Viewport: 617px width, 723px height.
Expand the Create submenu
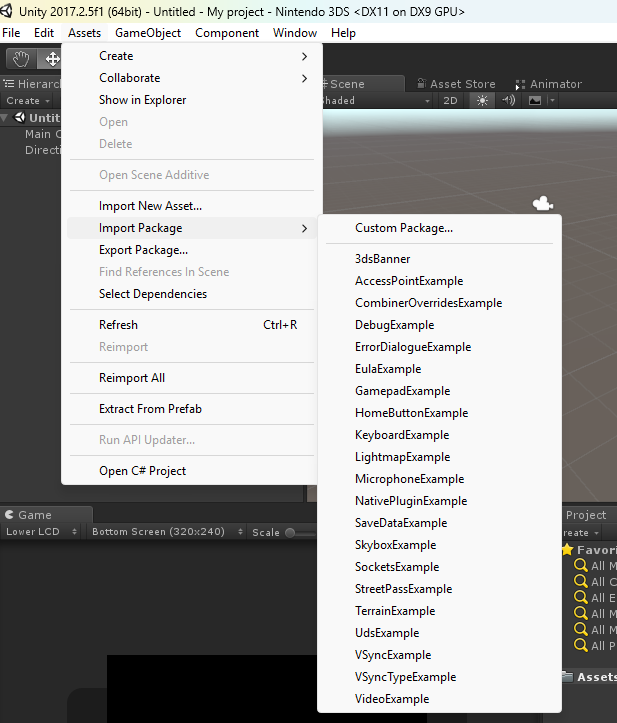(x=192, y=56)
